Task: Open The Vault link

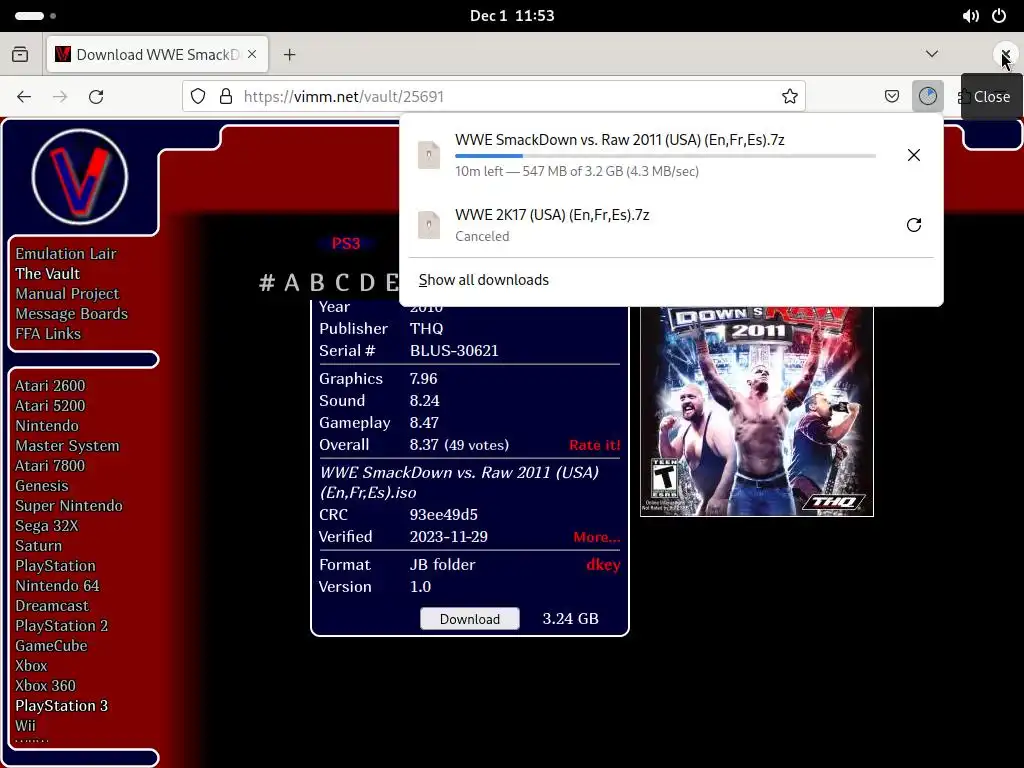Action: tap(48, 274)
